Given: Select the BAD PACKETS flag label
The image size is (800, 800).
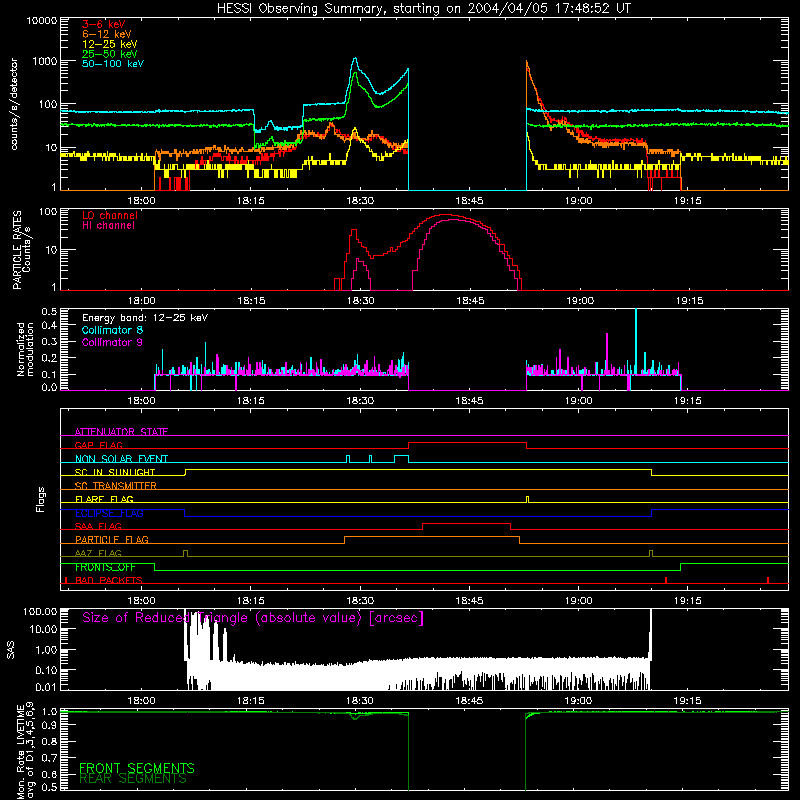Looking at the screenshot, I should (109, 580).
